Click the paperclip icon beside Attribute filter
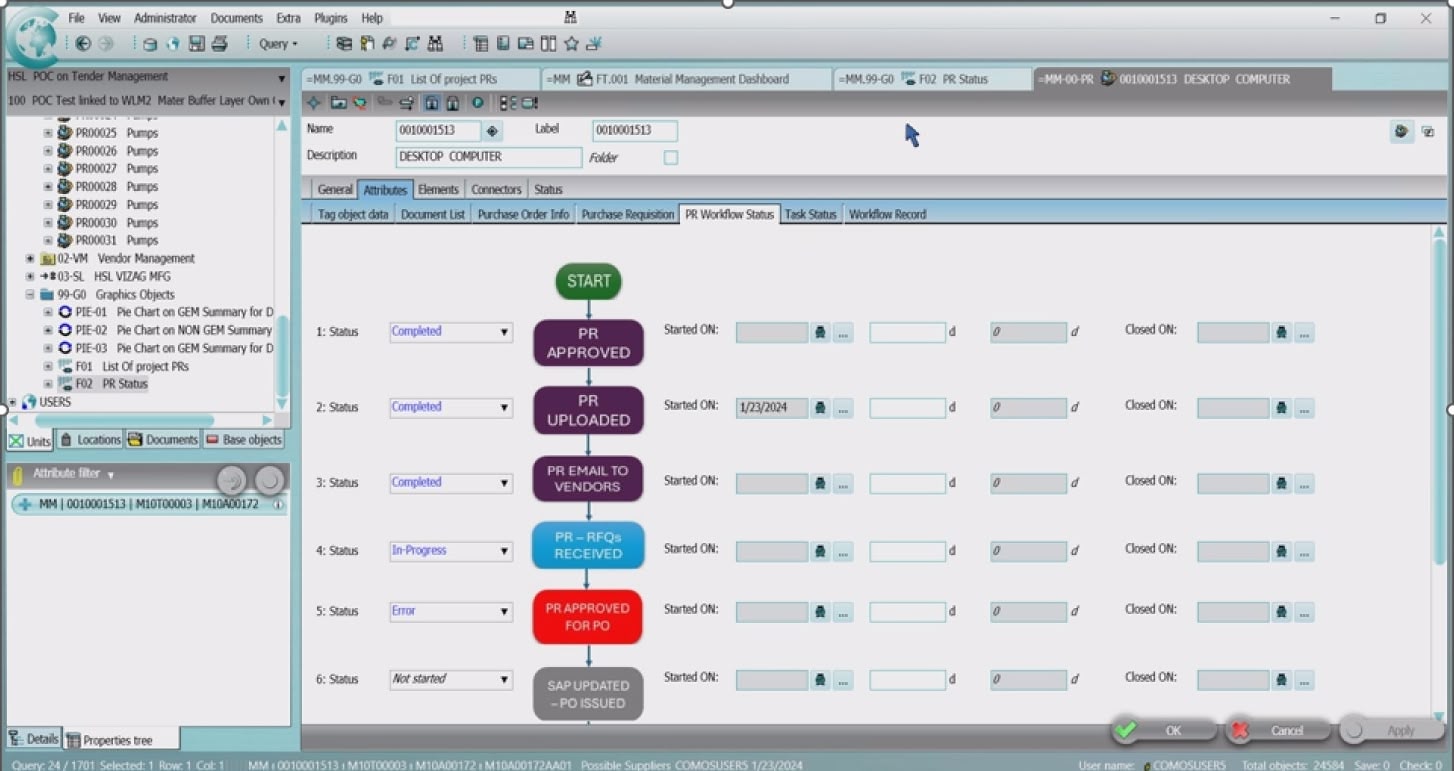This screenshot has width=1454, height=771. tap(17, 475)
